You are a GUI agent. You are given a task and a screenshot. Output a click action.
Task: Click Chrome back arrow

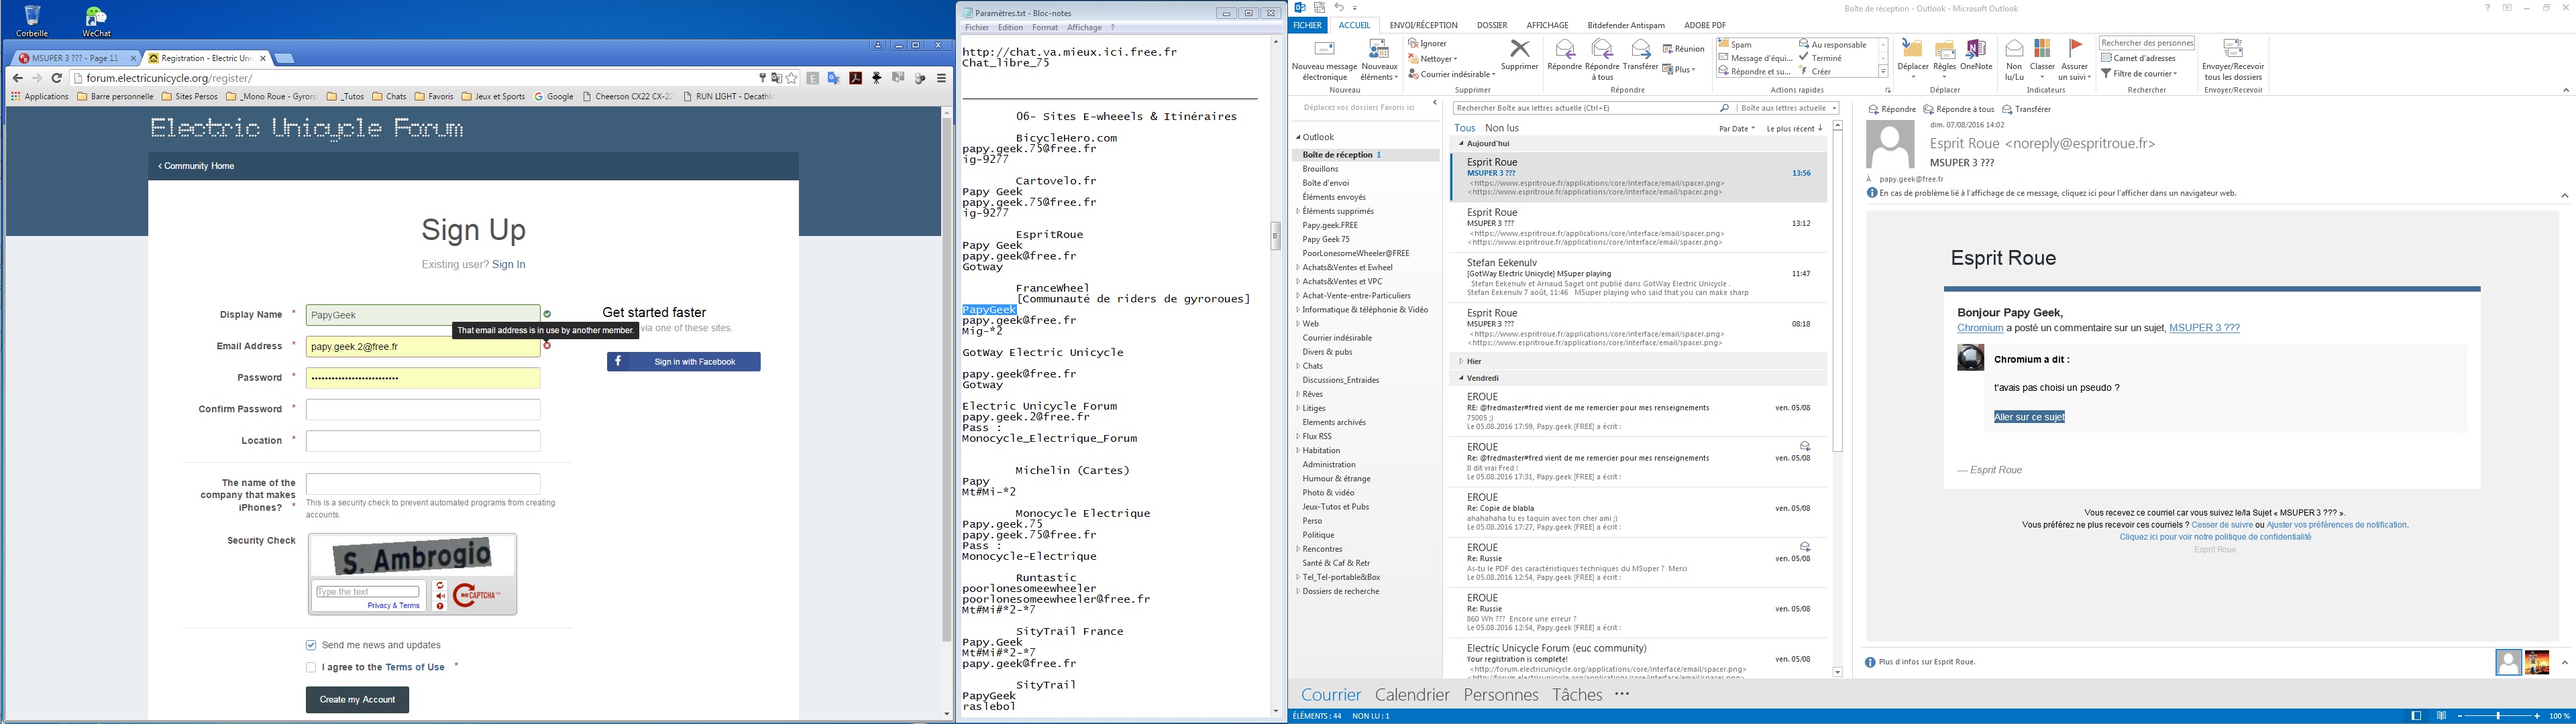click(17, 78)
